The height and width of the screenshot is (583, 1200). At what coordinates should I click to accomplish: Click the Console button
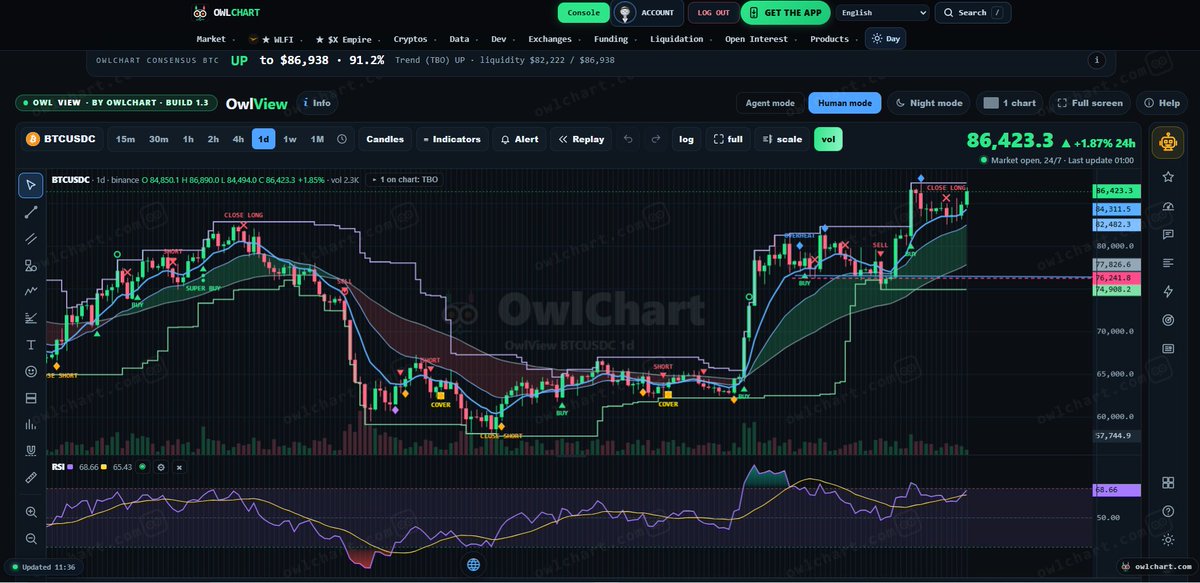pos(582,13)
